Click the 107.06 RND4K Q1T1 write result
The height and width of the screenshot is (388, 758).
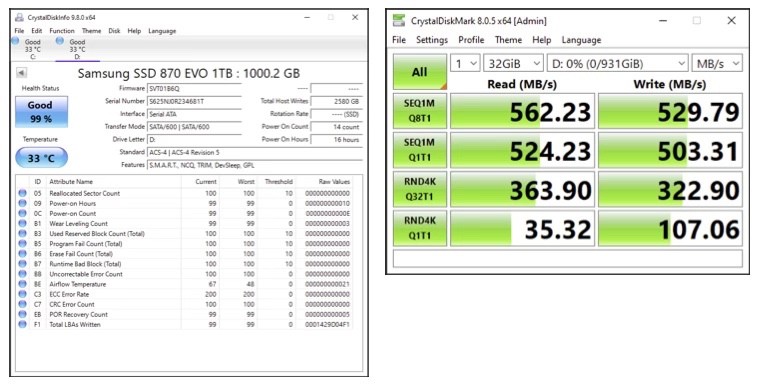pos(670,228)
